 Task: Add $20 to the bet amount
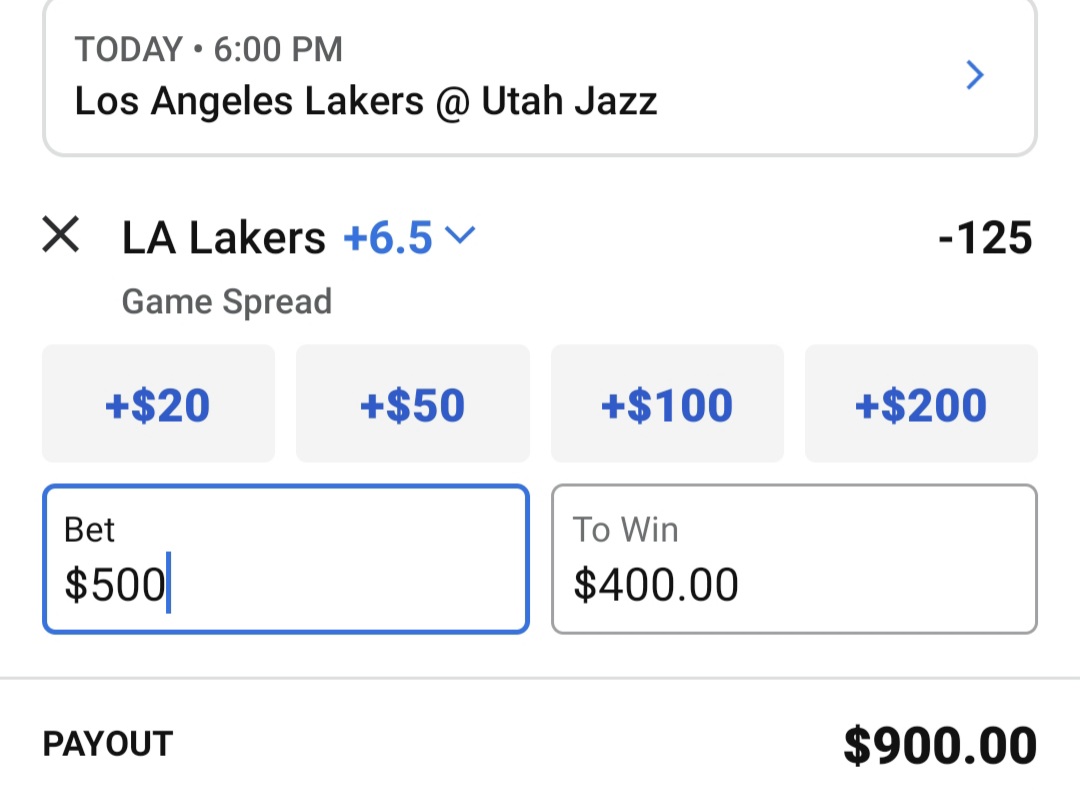click(x=158, y=404)
